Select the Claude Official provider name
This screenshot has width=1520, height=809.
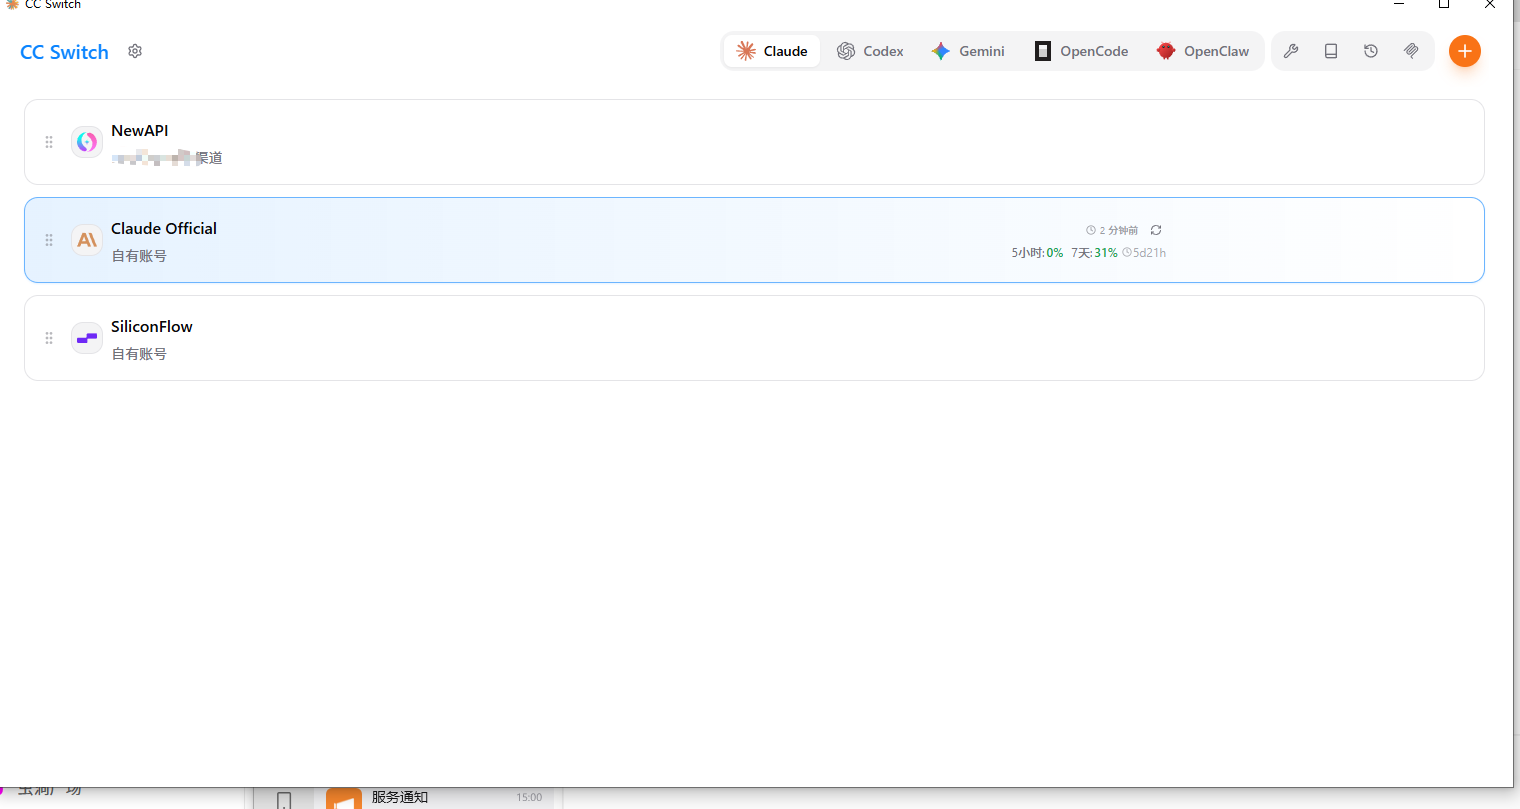(164, 229)
